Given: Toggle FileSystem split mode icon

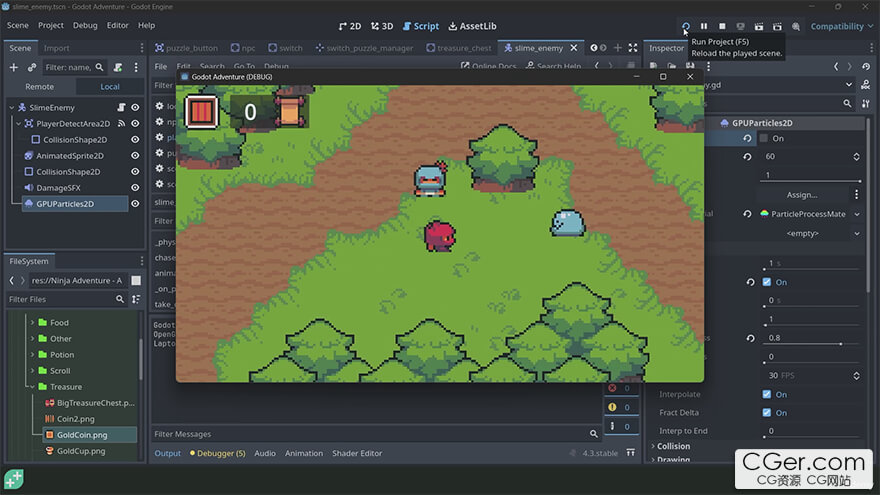Looking at the screenshot, I should (136, 280).
